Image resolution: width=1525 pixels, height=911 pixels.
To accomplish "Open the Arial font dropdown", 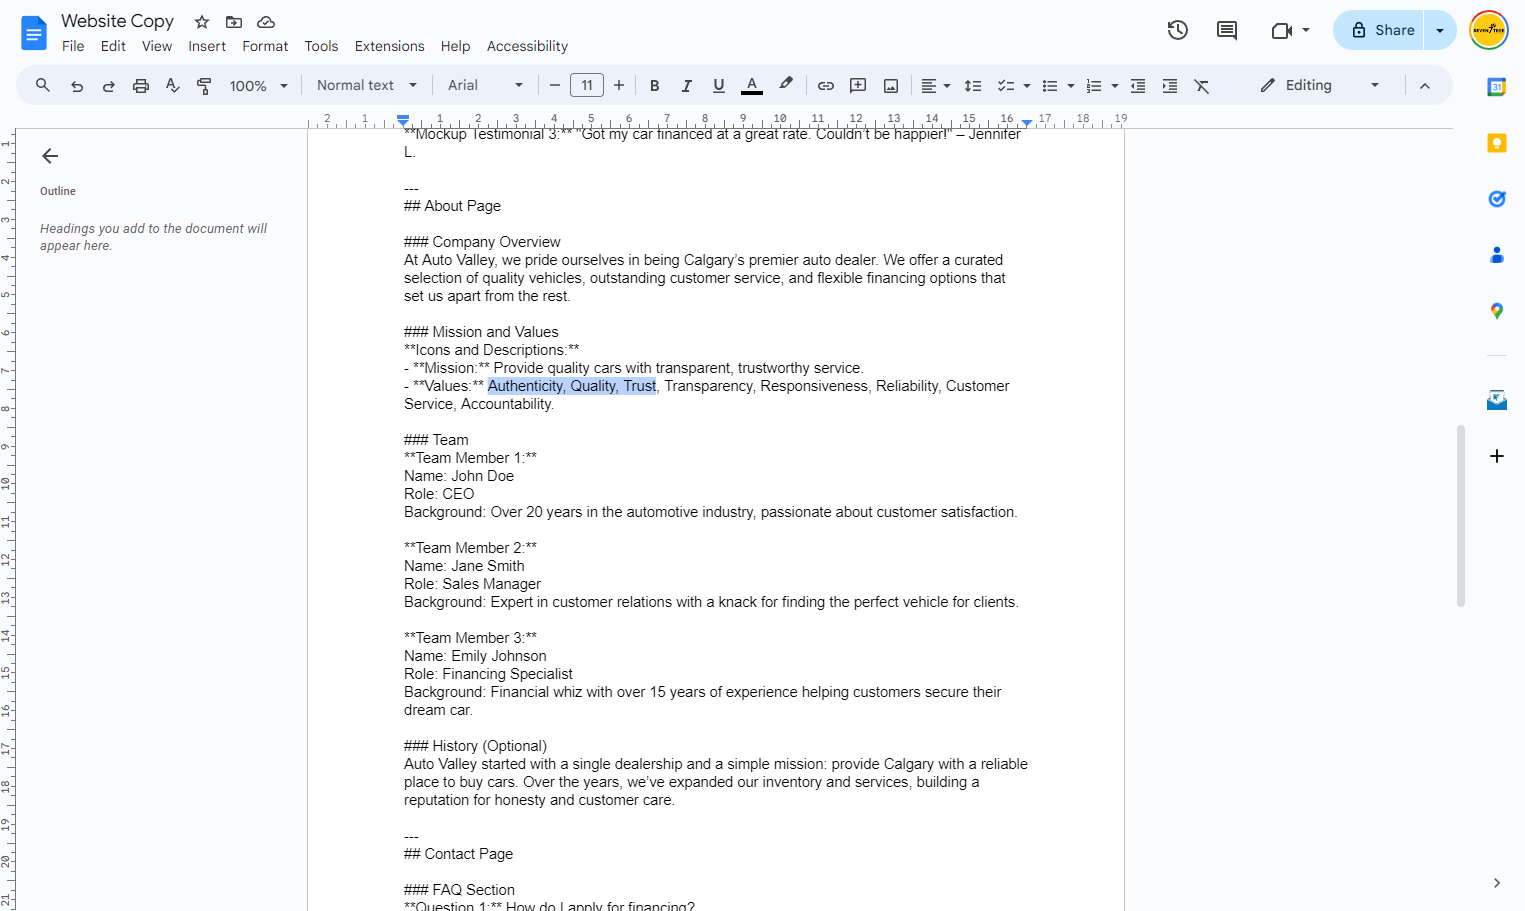I will click(485, 86).
